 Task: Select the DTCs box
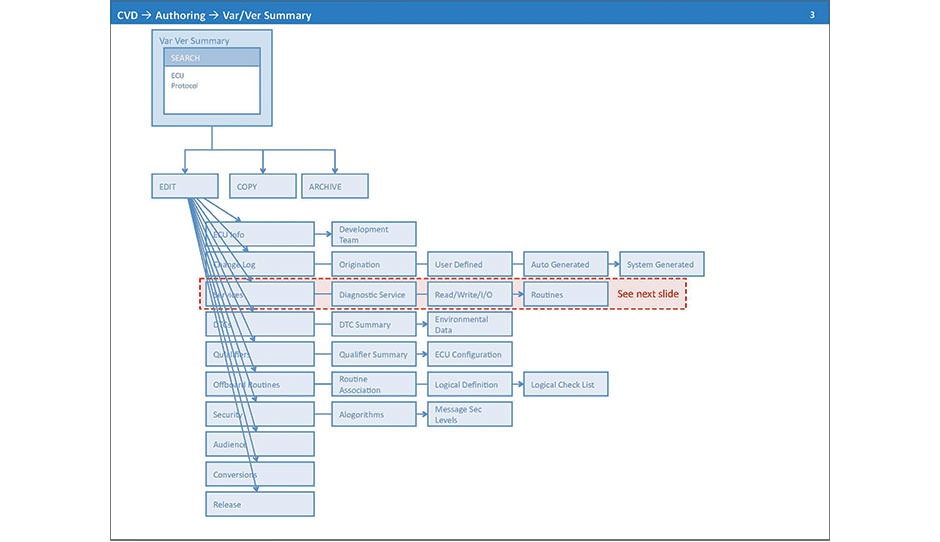(x=260, y=324)
